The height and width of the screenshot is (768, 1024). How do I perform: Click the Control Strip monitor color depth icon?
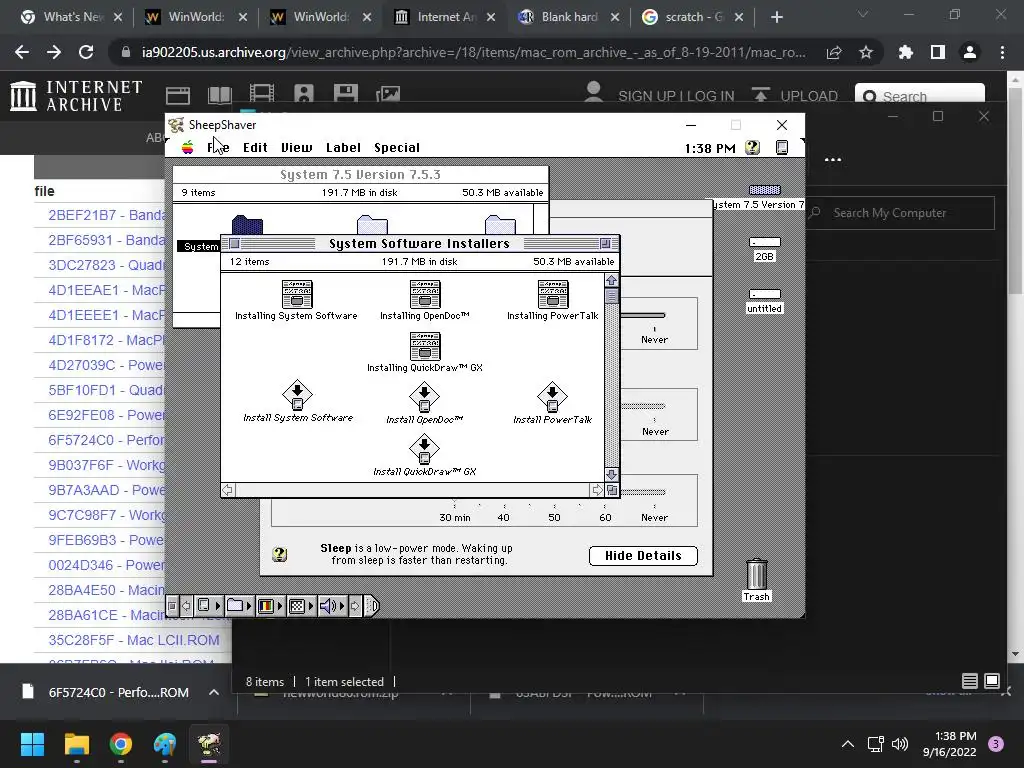click(x=265, y=606)
